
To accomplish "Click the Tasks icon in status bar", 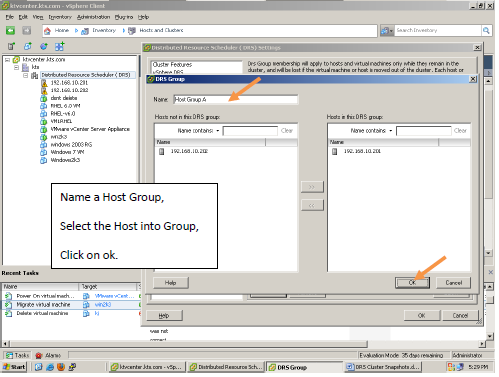I will (9, 355).
